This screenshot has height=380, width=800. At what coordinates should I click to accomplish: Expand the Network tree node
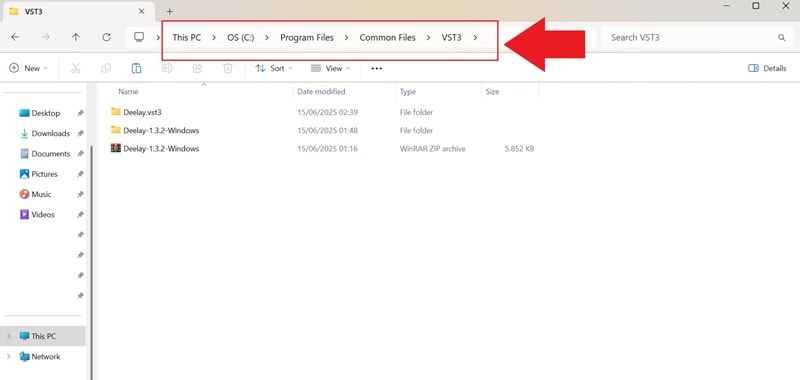[x=8, y=357]
